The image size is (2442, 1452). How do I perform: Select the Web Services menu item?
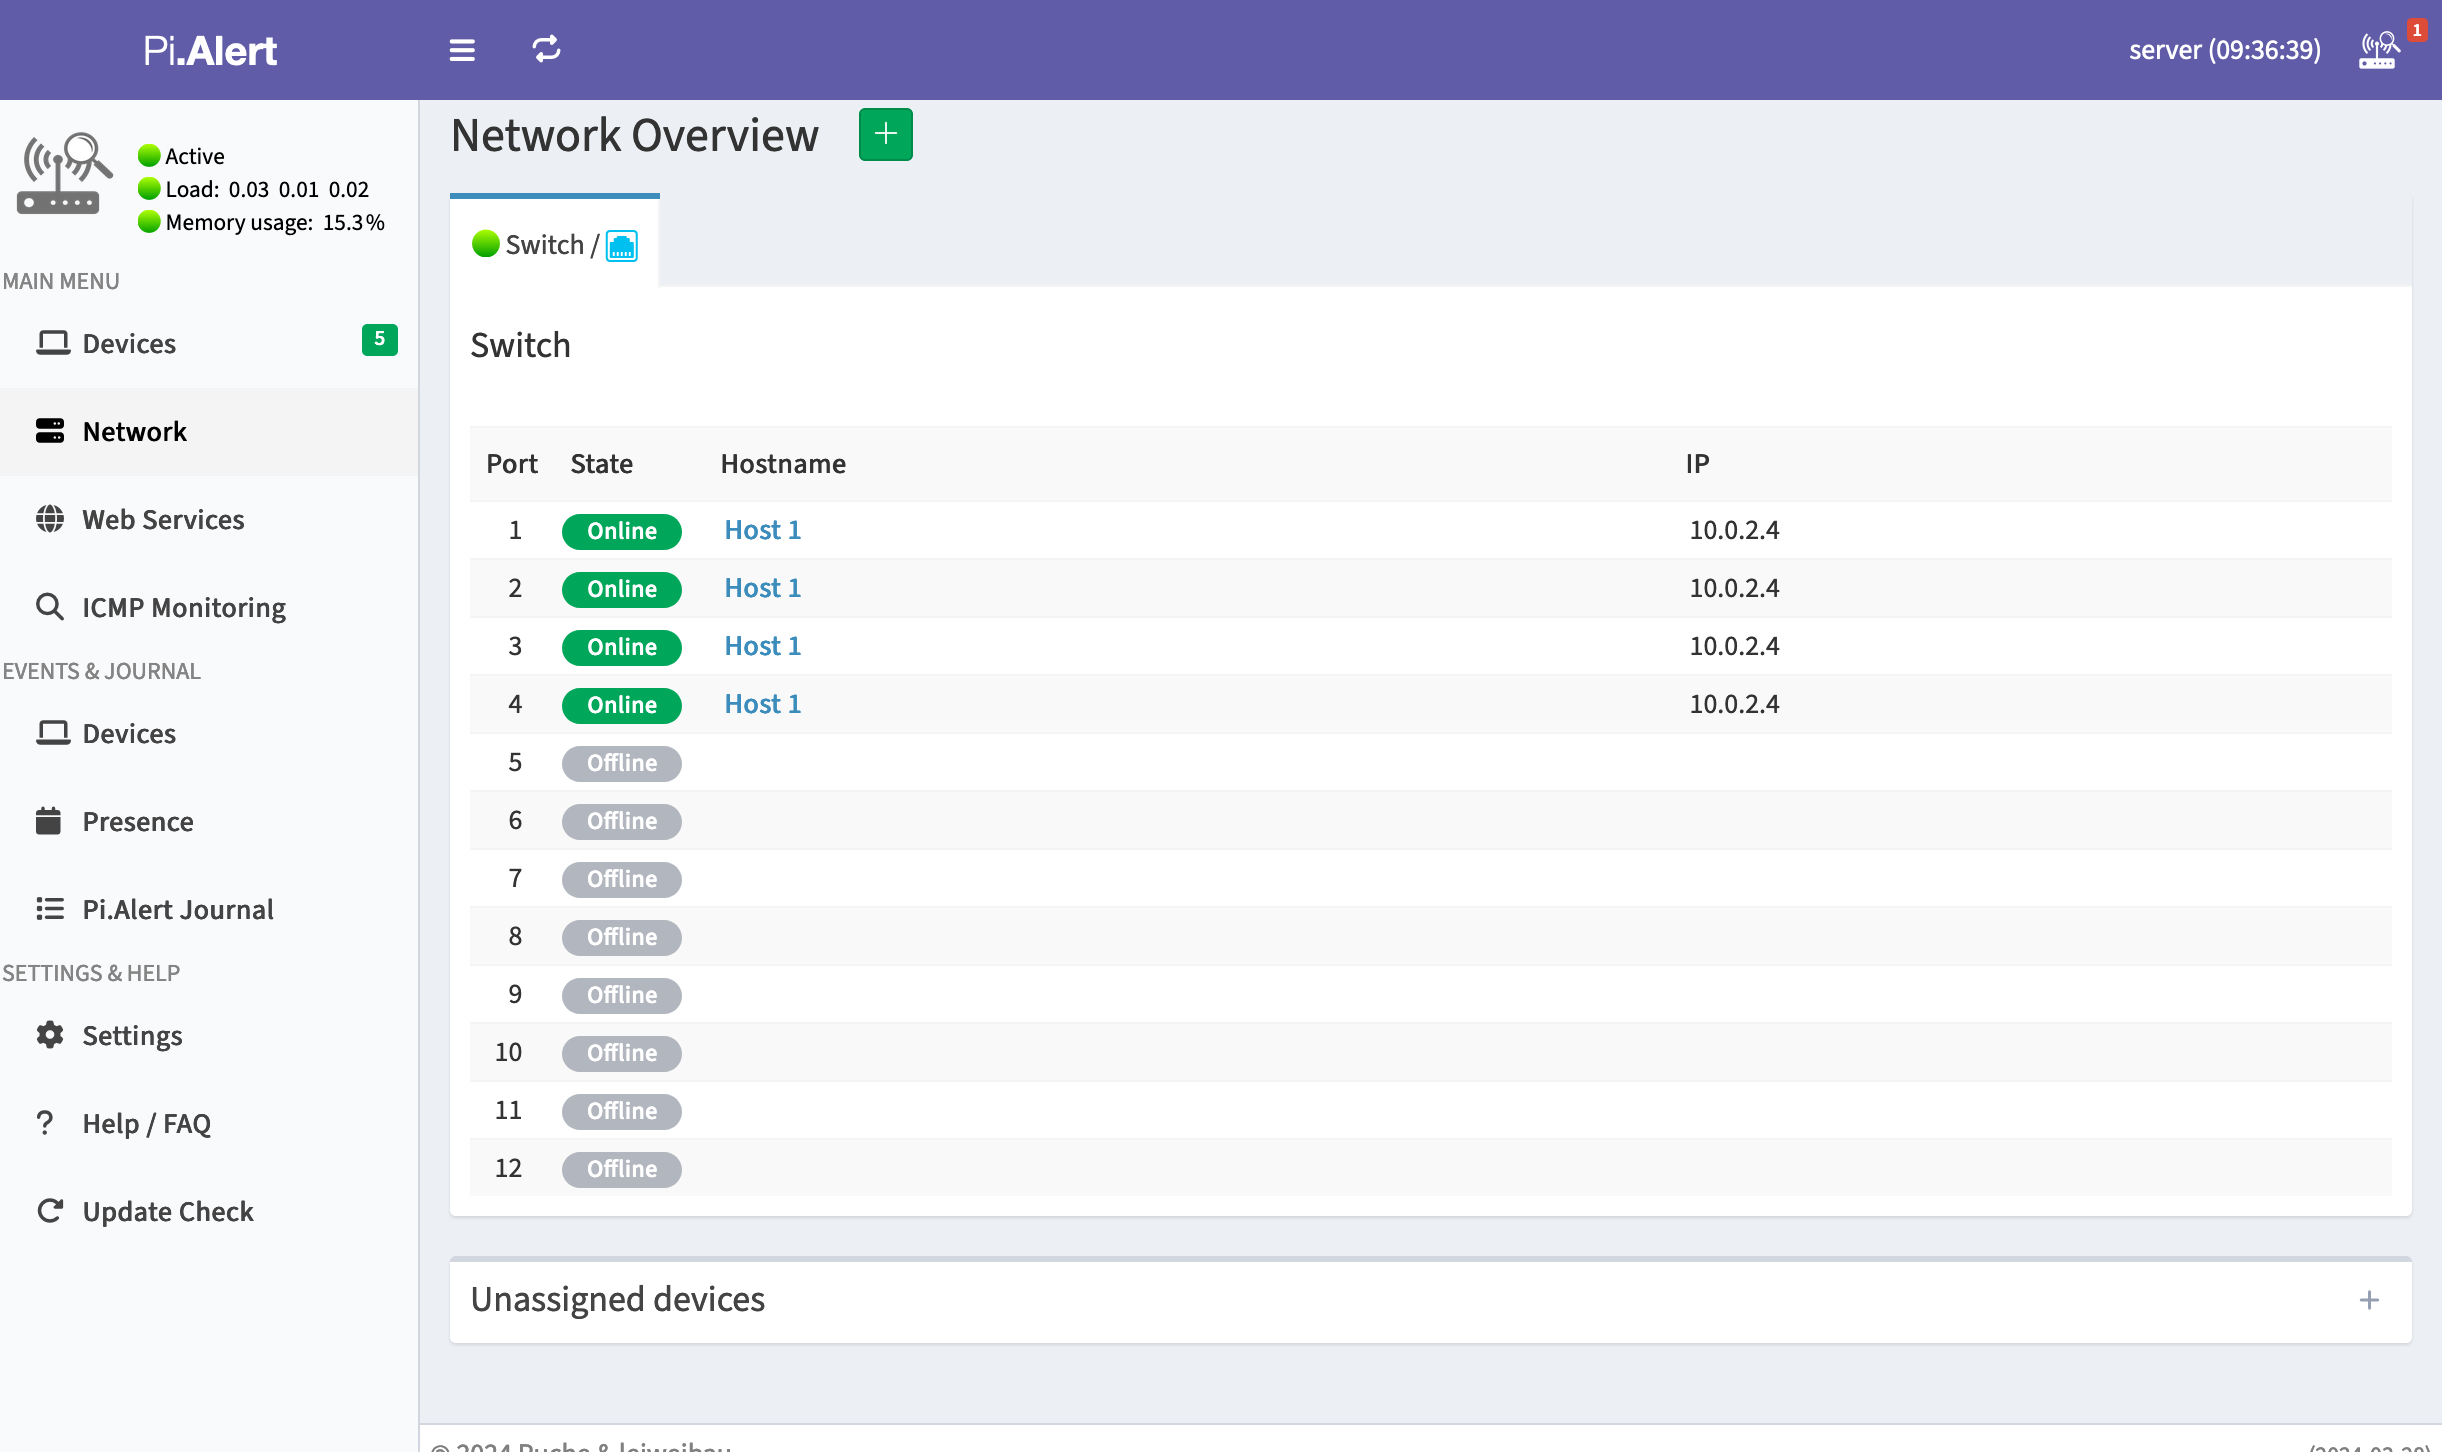pos(164,519)
